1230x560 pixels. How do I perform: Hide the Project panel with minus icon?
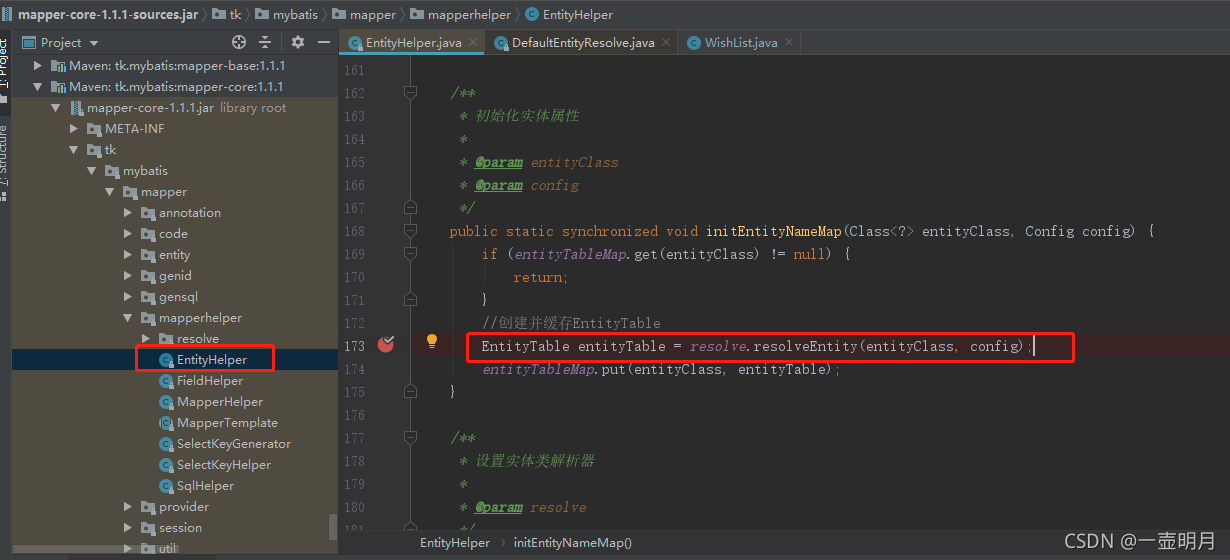323,42
